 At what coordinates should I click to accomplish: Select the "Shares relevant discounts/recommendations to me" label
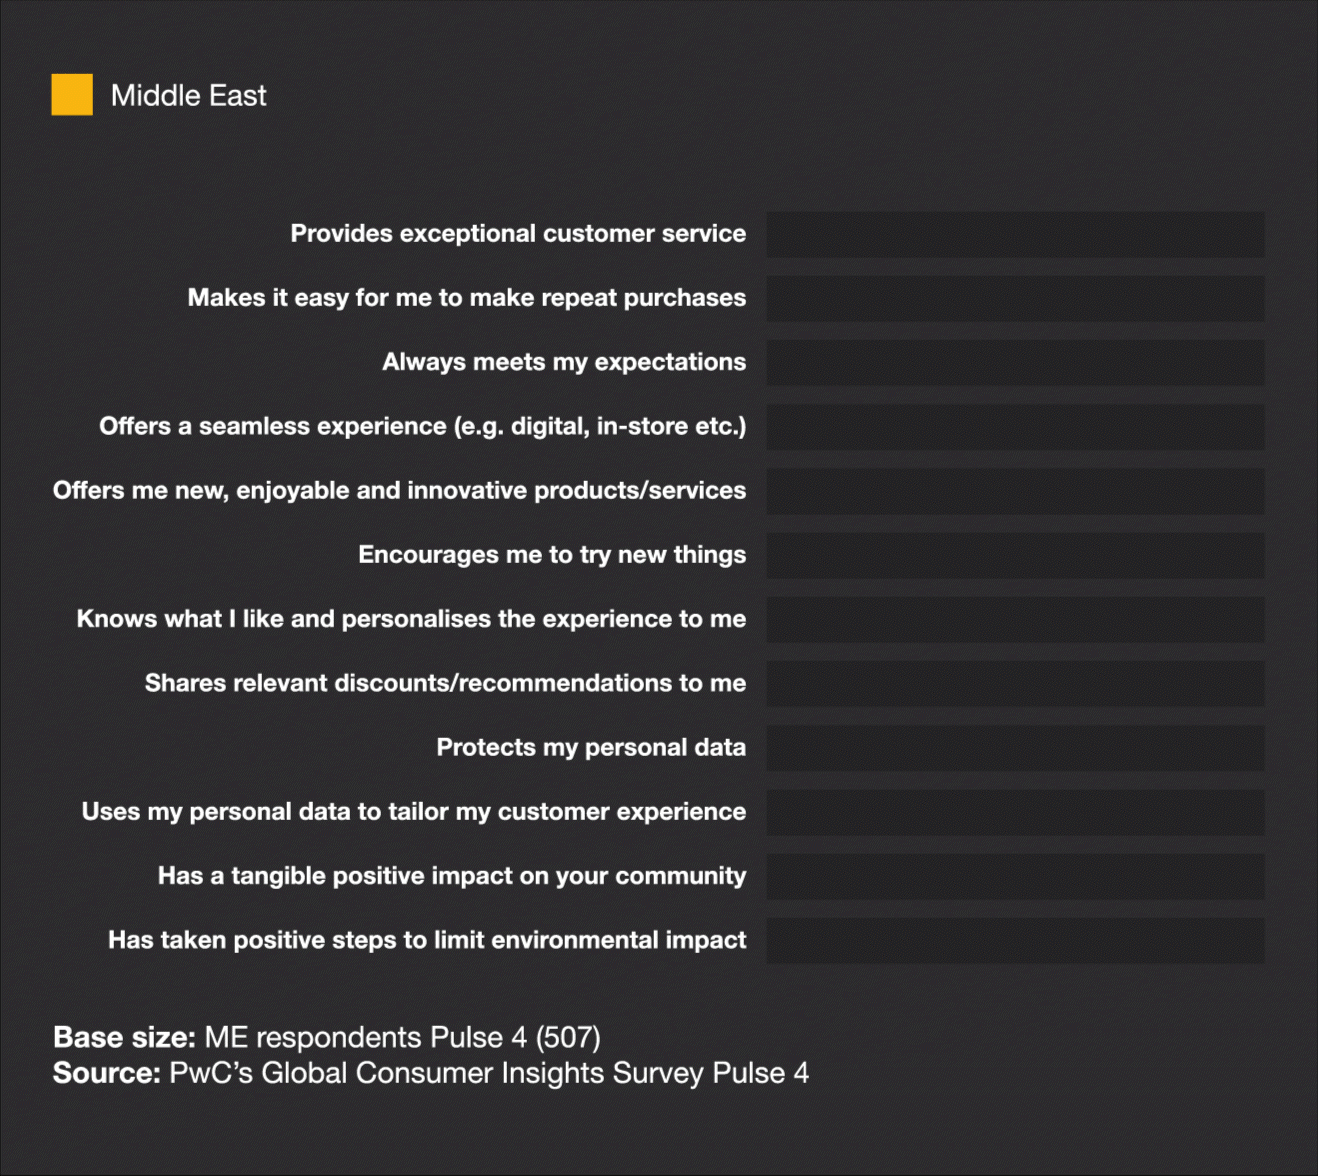pyautogui.click(x=445, y=683)
